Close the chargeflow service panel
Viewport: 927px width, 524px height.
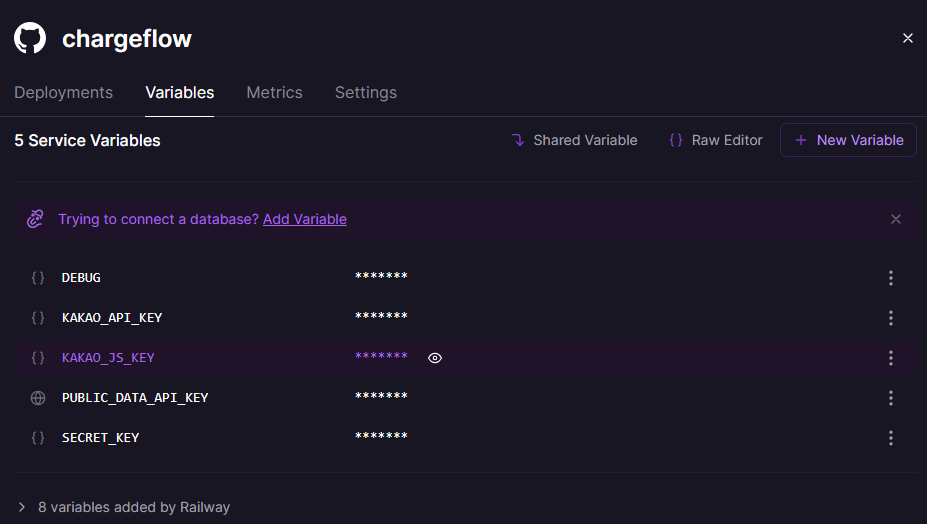907,38
